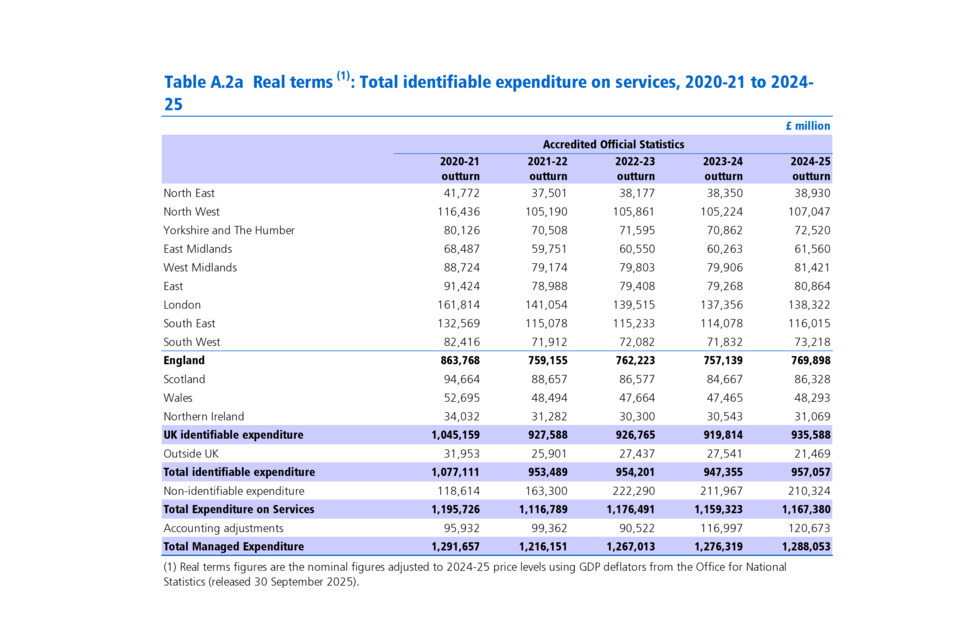Click the Scotland row label
This screenshot has width=960, height=640.
(184, 379)
